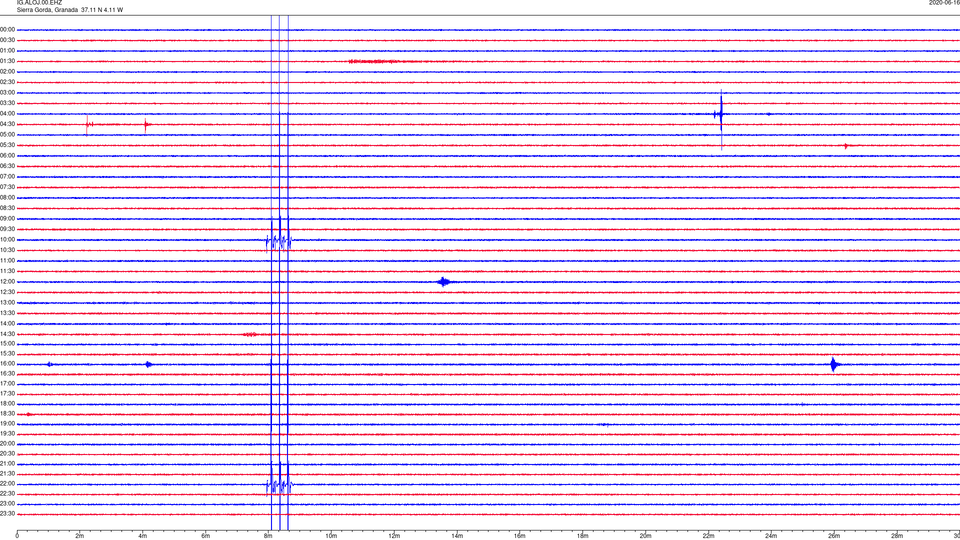Select the 11:30 time label
This screenshot has width=960, height=540.
(x=8, y=271)
